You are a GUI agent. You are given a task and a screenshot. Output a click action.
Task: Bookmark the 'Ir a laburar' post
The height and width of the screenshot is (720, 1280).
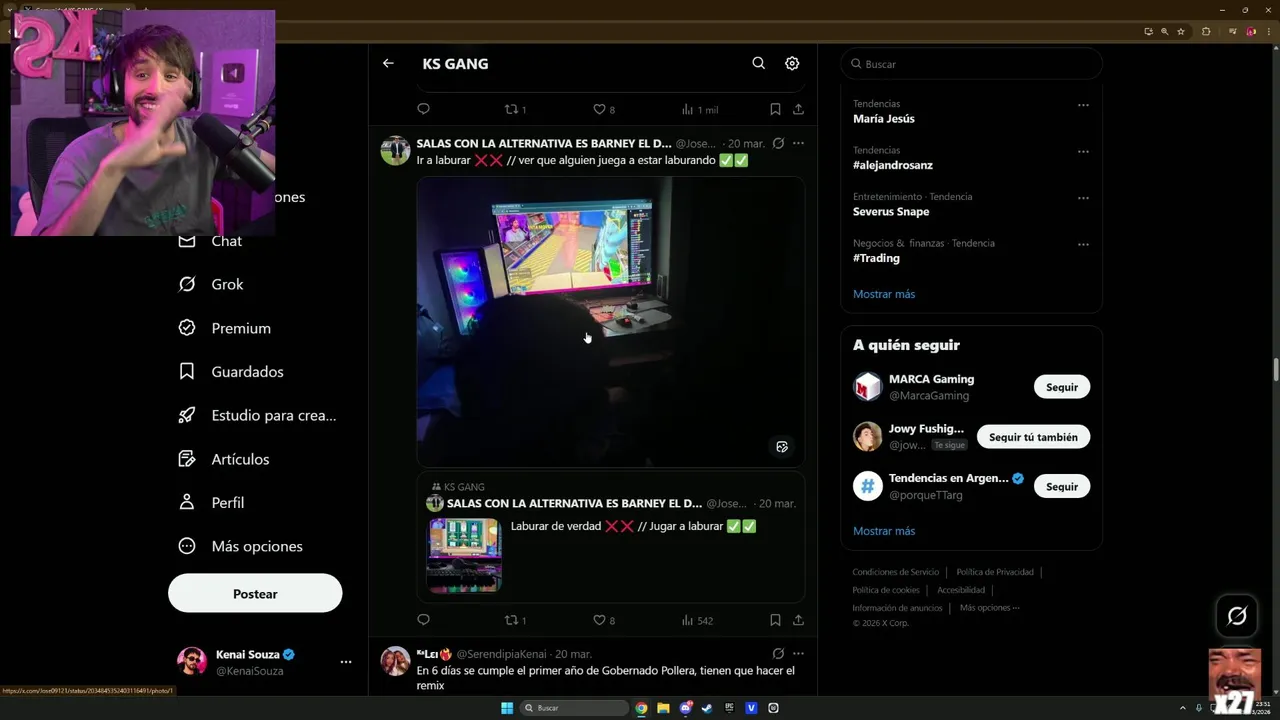point(775,620)
